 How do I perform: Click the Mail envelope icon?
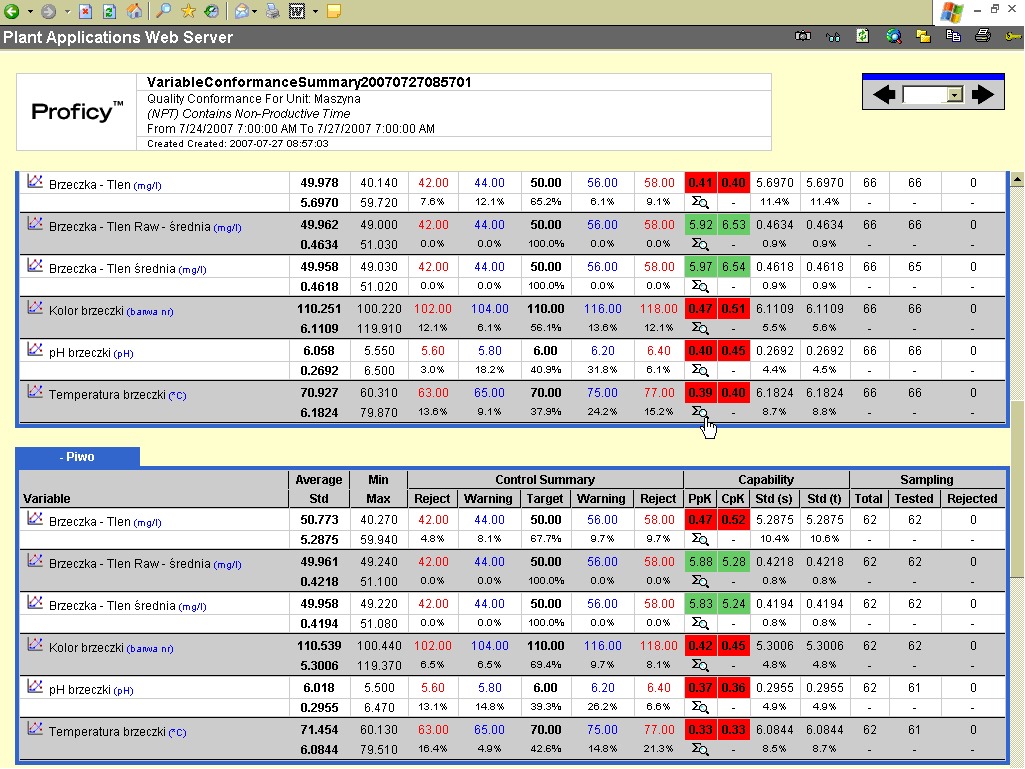(241, 11)
